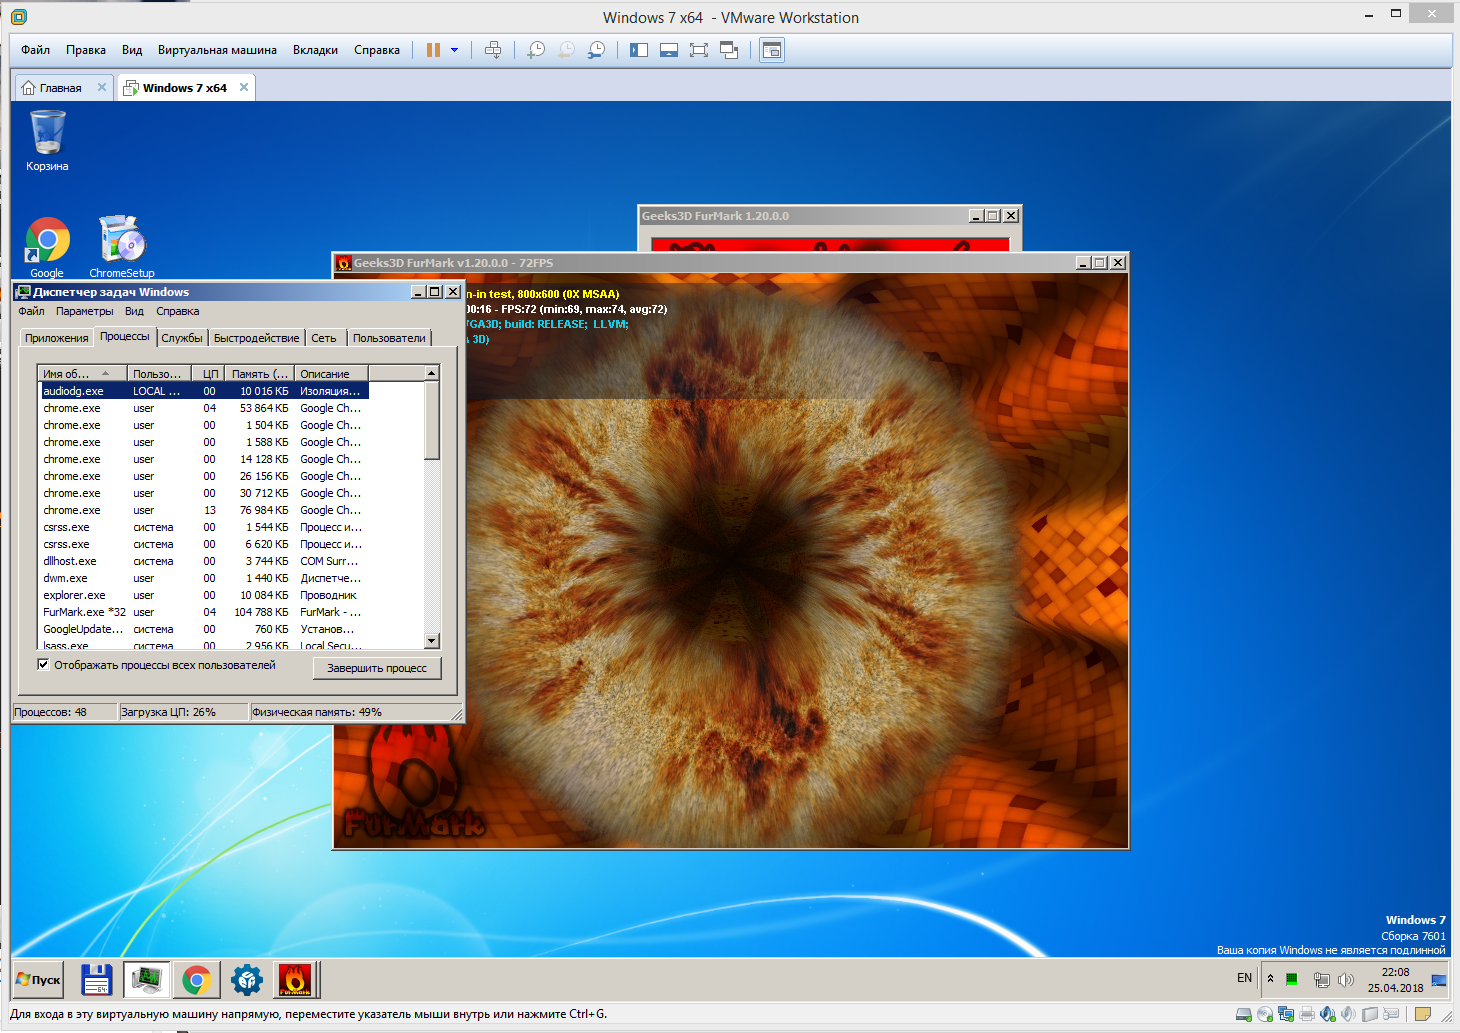
Task: Open the snapshot manager wrench-clock icon
Action: coord(596,50)
